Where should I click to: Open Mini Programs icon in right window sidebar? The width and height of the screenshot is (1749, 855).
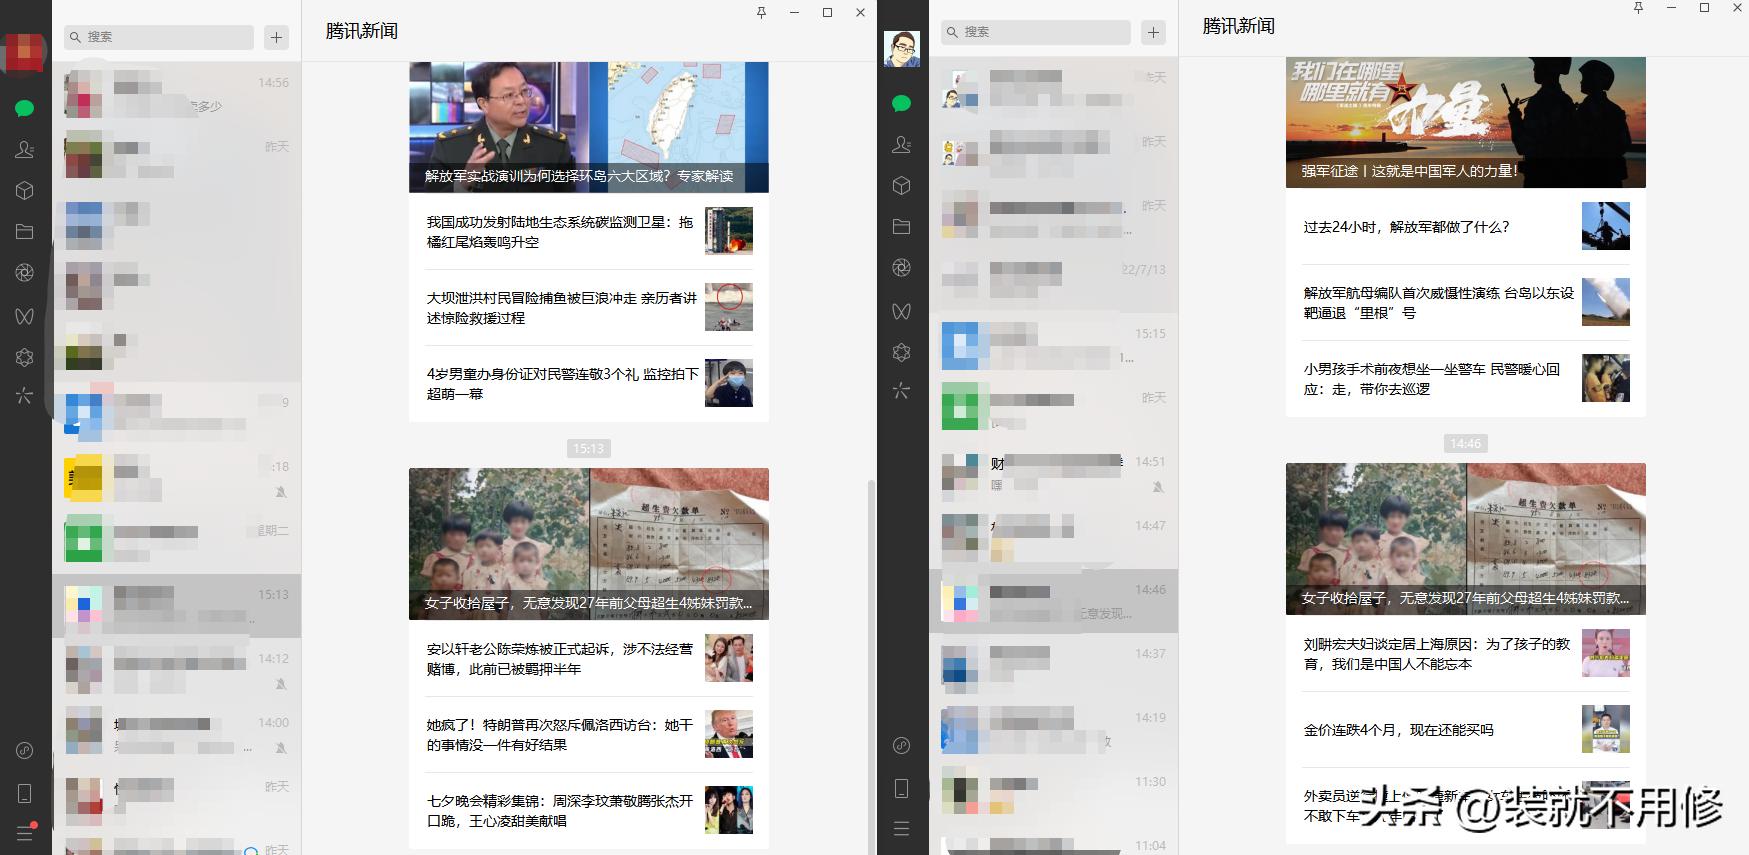(901, 745)
